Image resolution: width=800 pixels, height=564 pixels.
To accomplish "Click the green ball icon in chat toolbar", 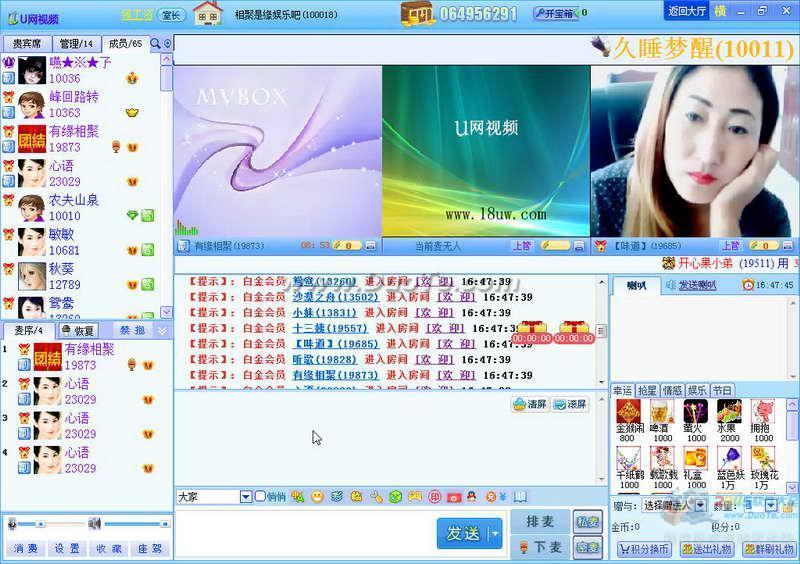I will point(395,496).
